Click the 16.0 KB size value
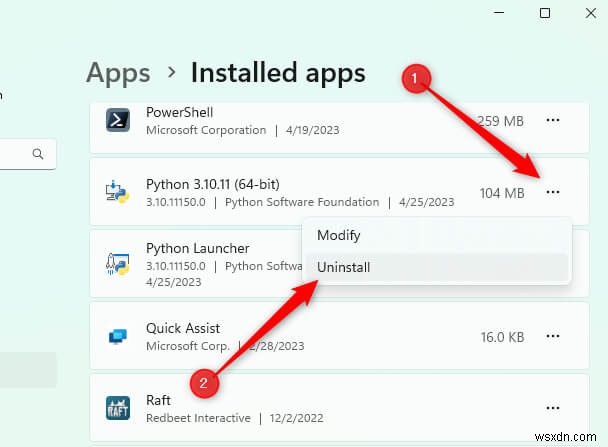Screen dimensions: 608x447 click(x=503, y=337)
